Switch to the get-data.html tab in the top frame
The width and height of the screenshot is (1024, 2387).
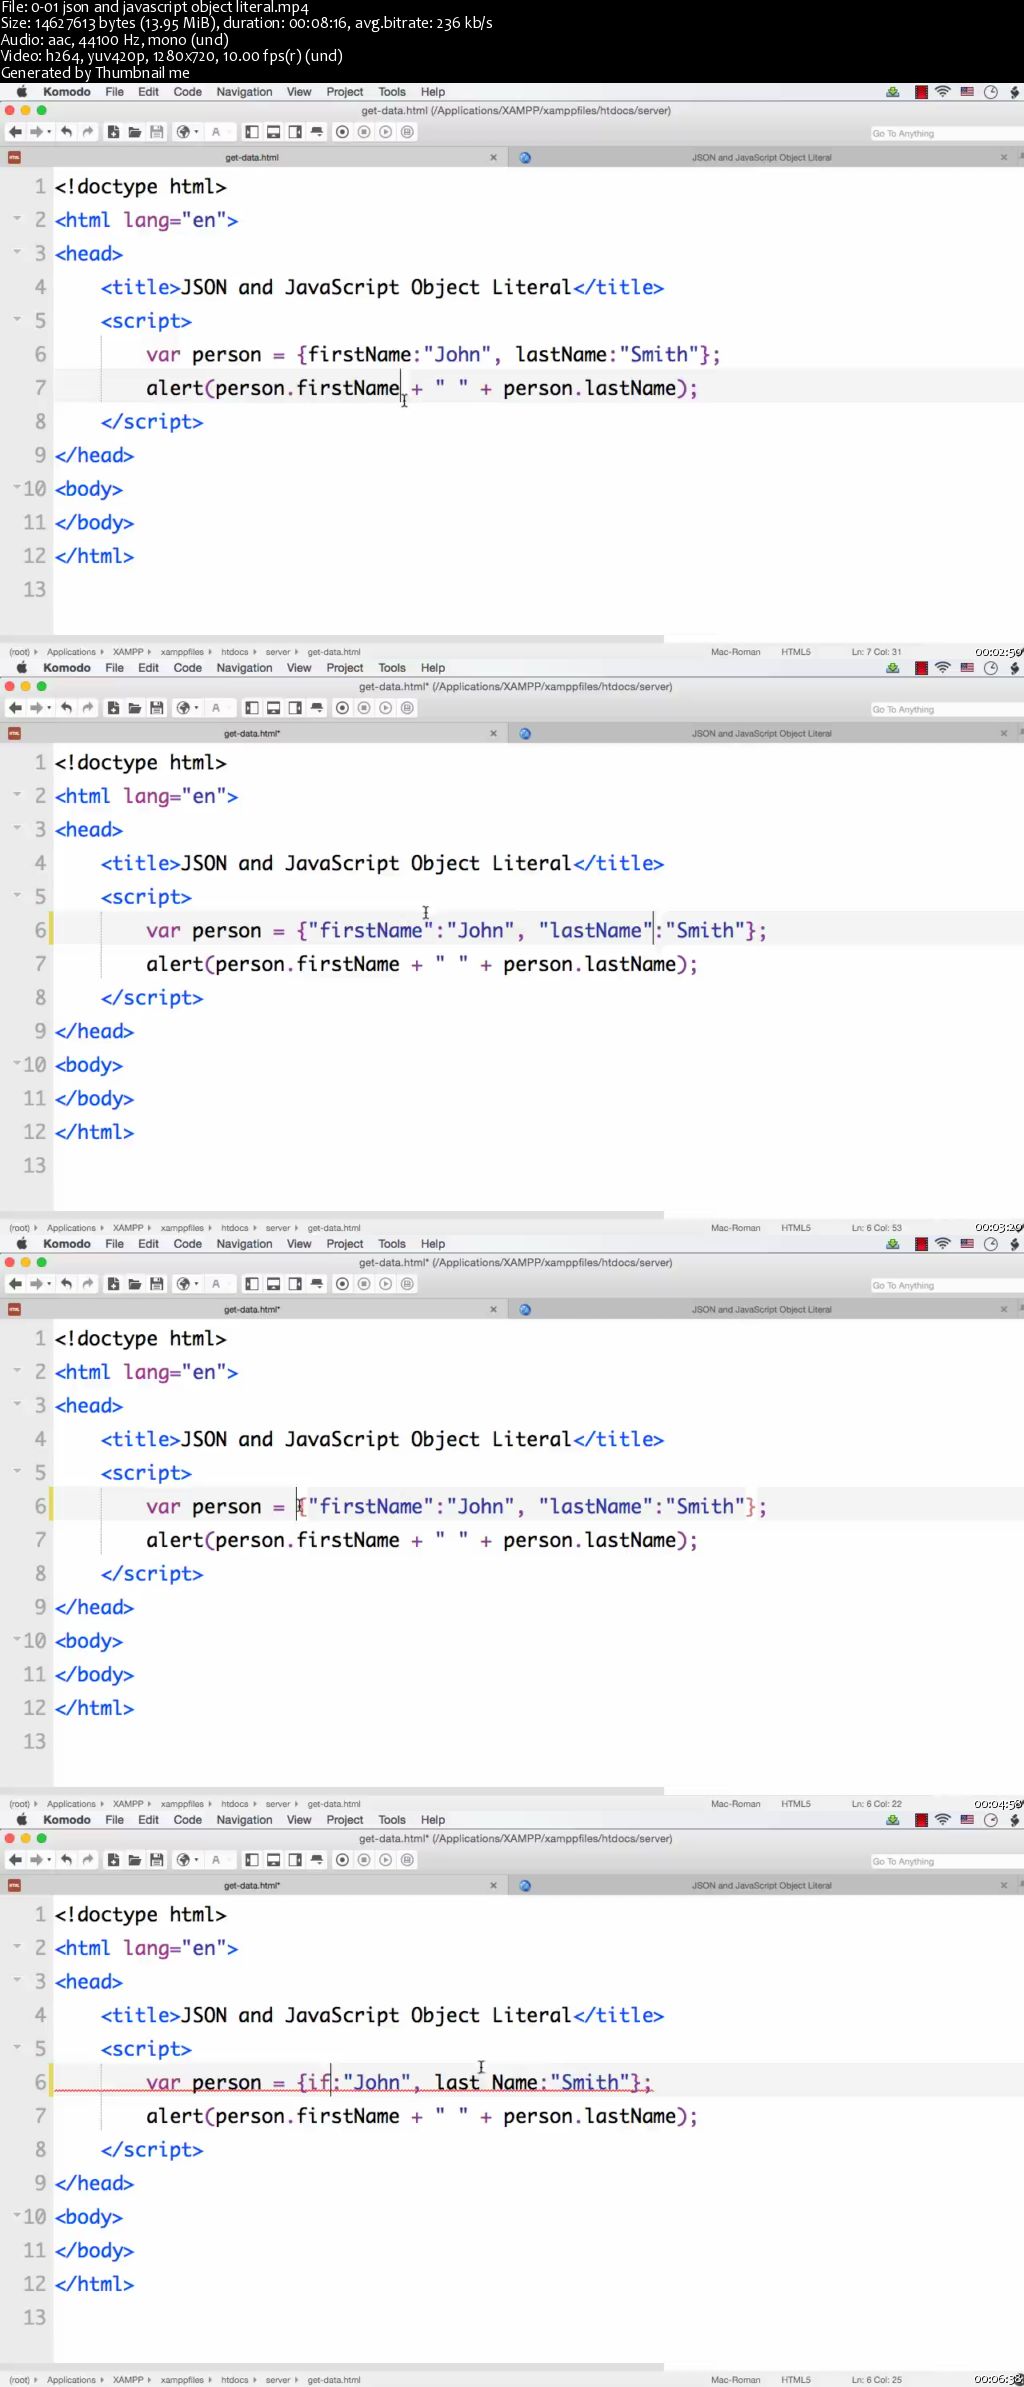[x=252, y=157]
